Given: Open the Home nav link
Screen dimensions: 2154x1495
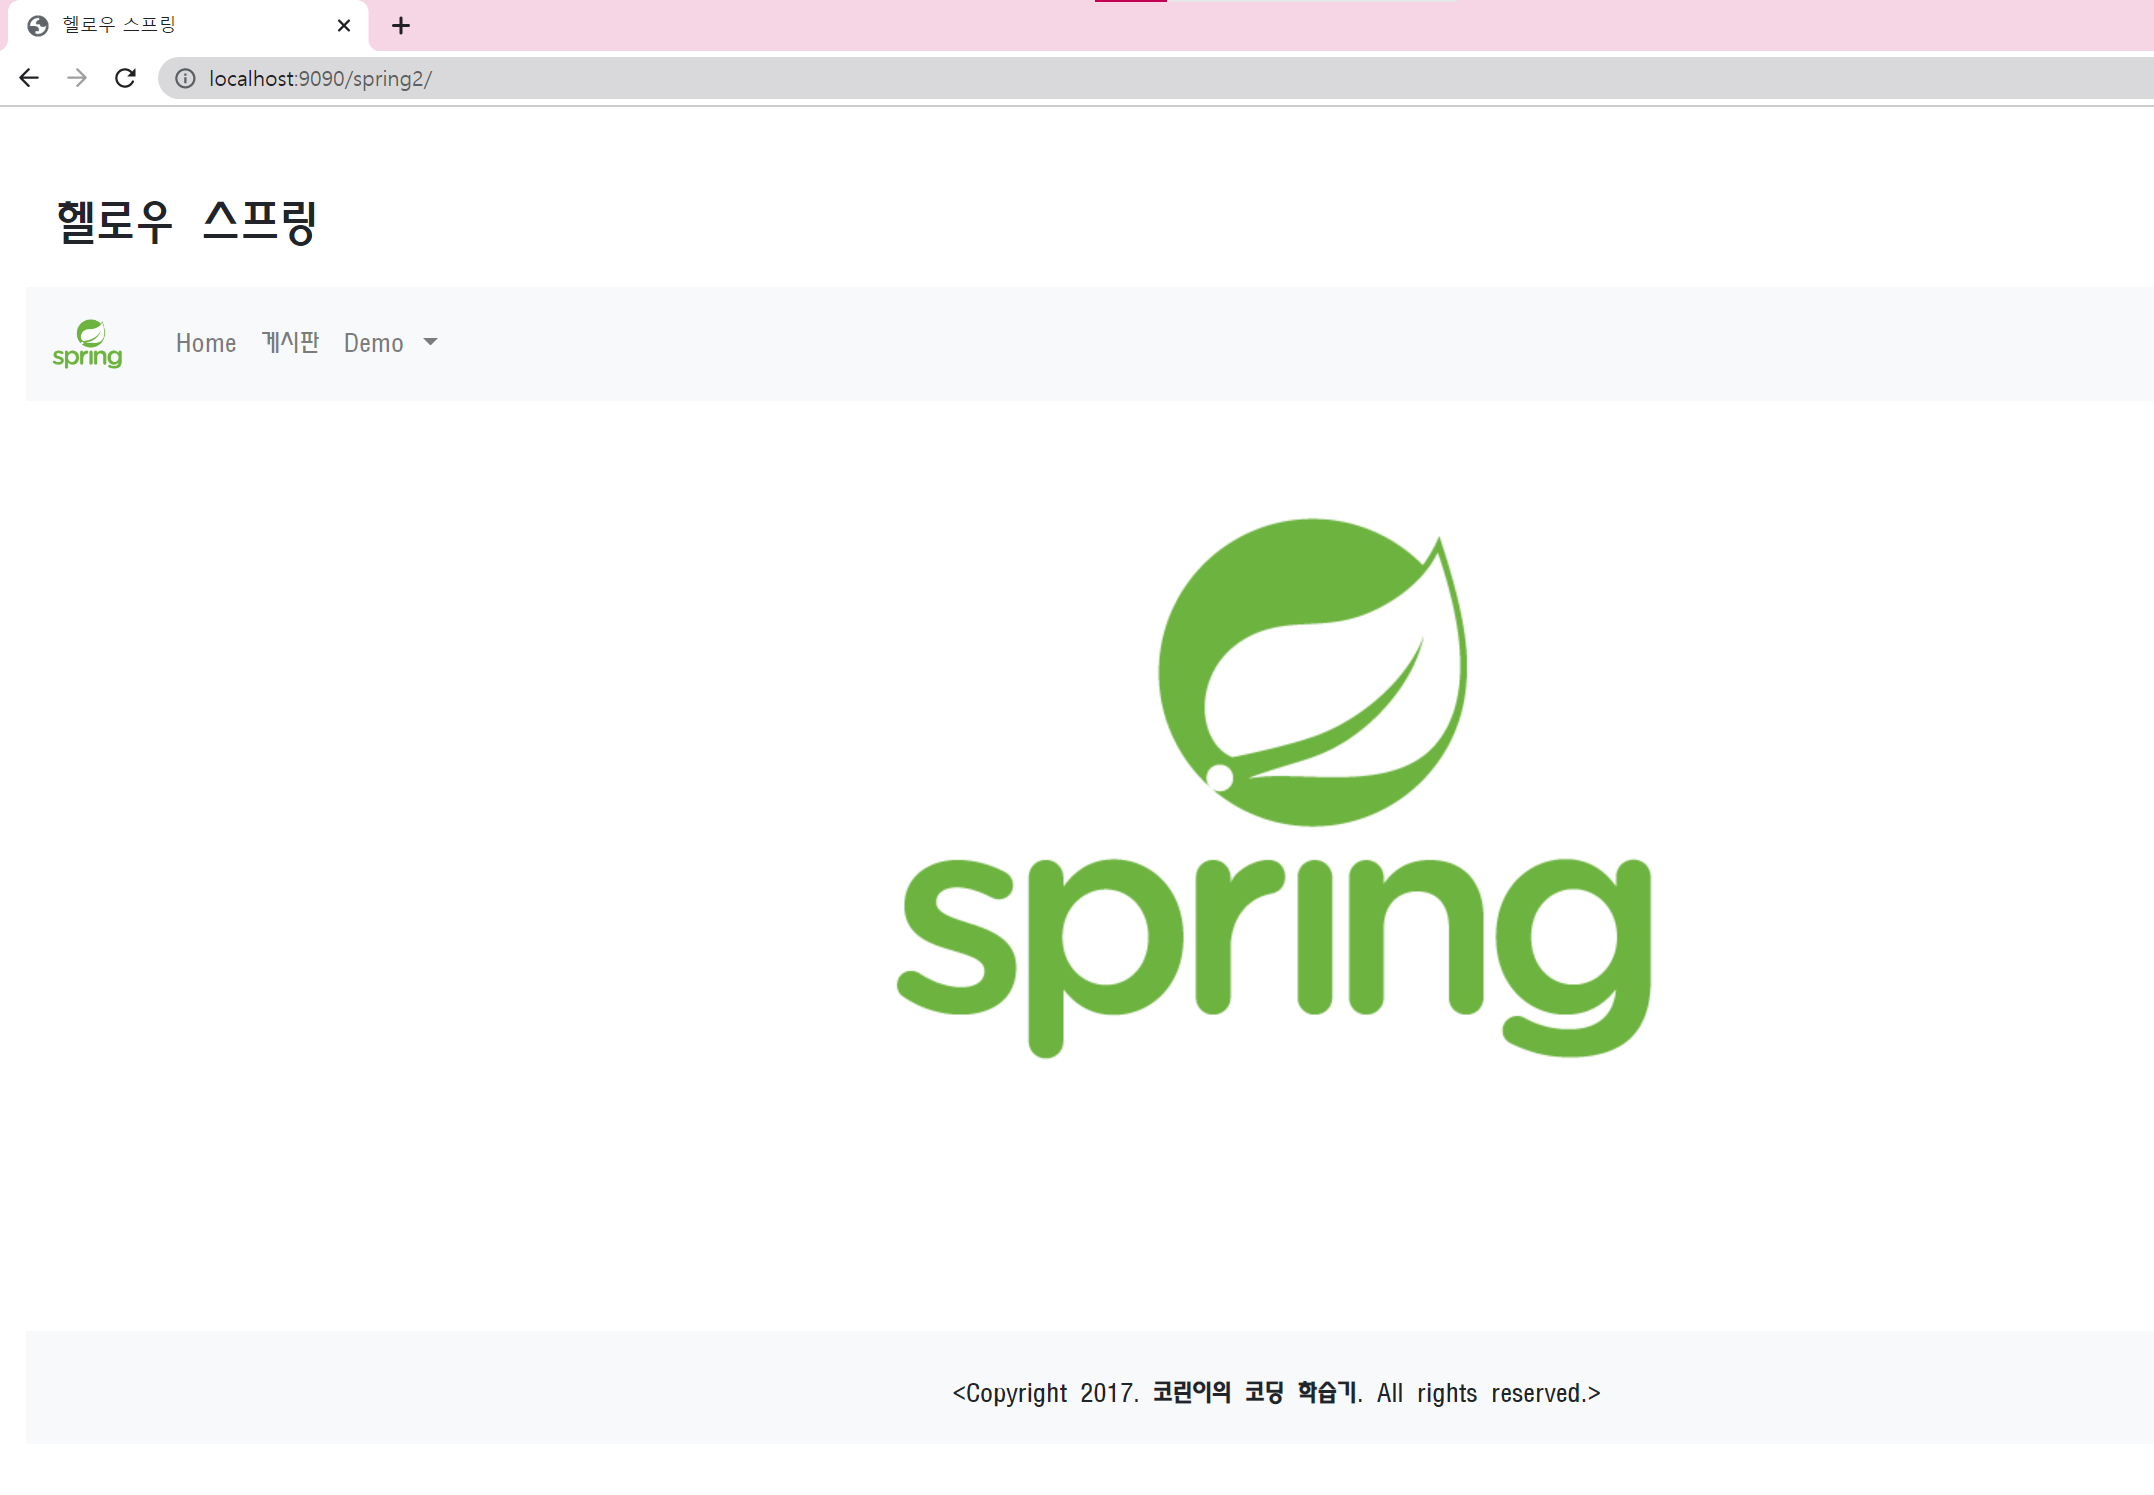Looking at the screenshot, I should click(206, 343).
